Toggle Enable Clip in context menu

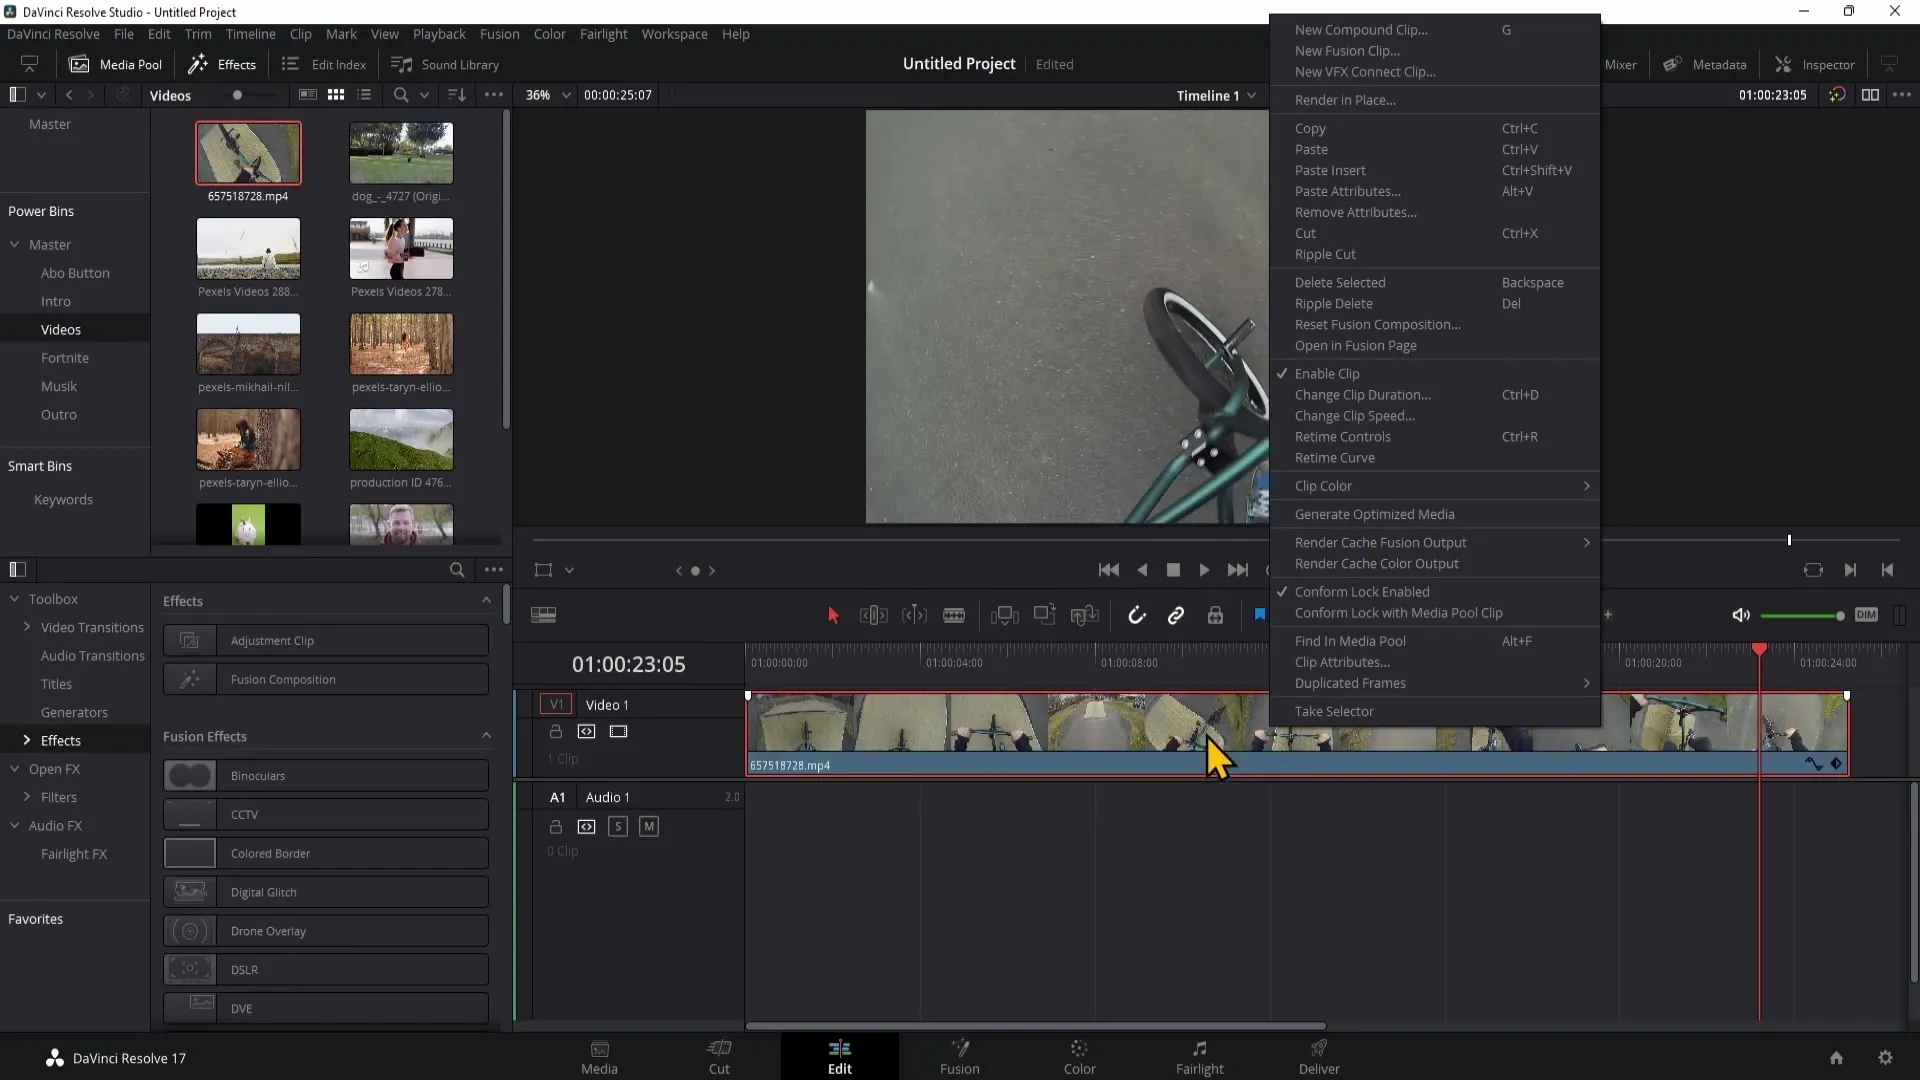tap(1328, 372)
